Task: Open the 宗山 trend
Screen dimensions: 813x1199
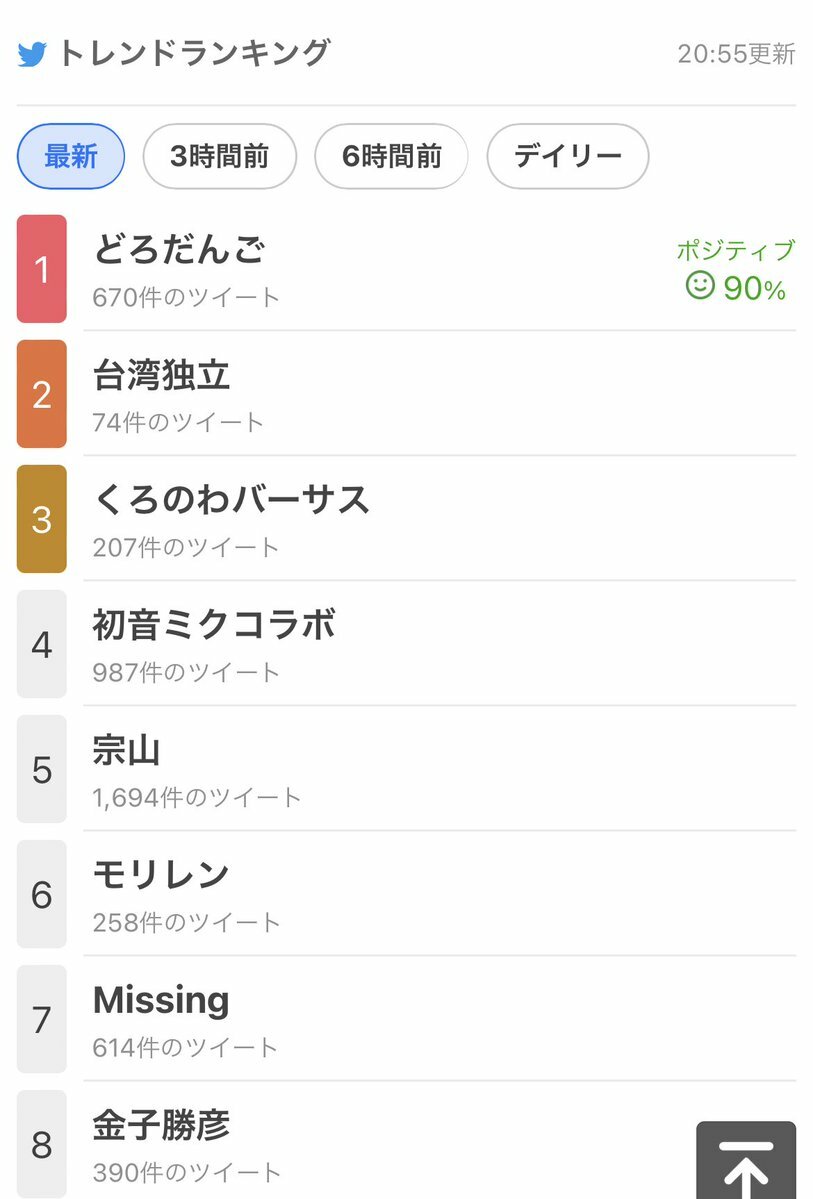Action: point(127,749)
